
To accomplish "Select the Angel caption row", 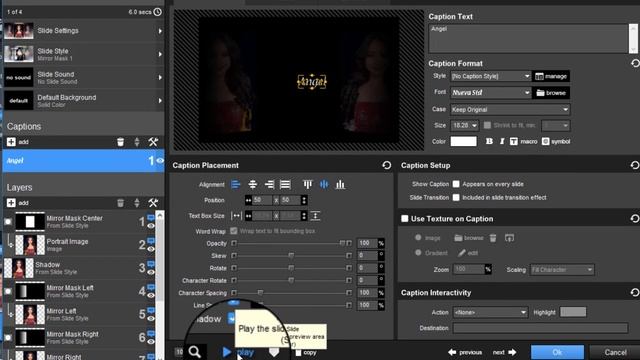I will pyautogui.click(x=83, y=160).
